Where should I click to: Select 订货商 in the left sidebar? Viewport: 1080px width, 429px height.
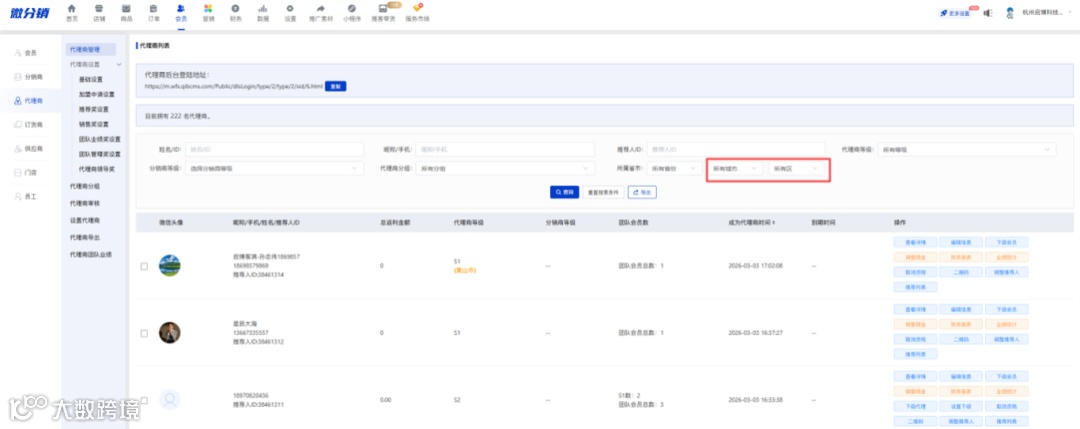click(30, 125)
